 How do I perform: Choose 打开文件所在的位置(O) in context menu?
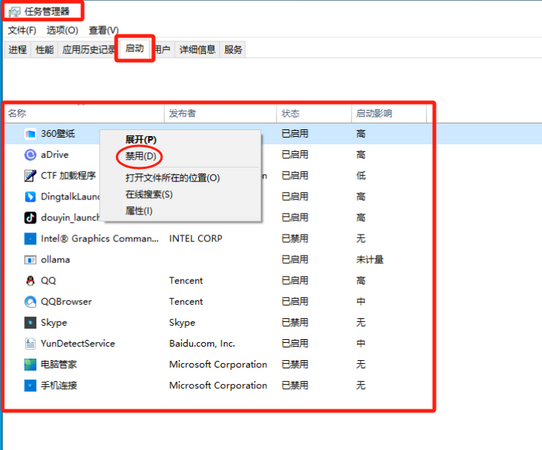click(x=172, y=178)
